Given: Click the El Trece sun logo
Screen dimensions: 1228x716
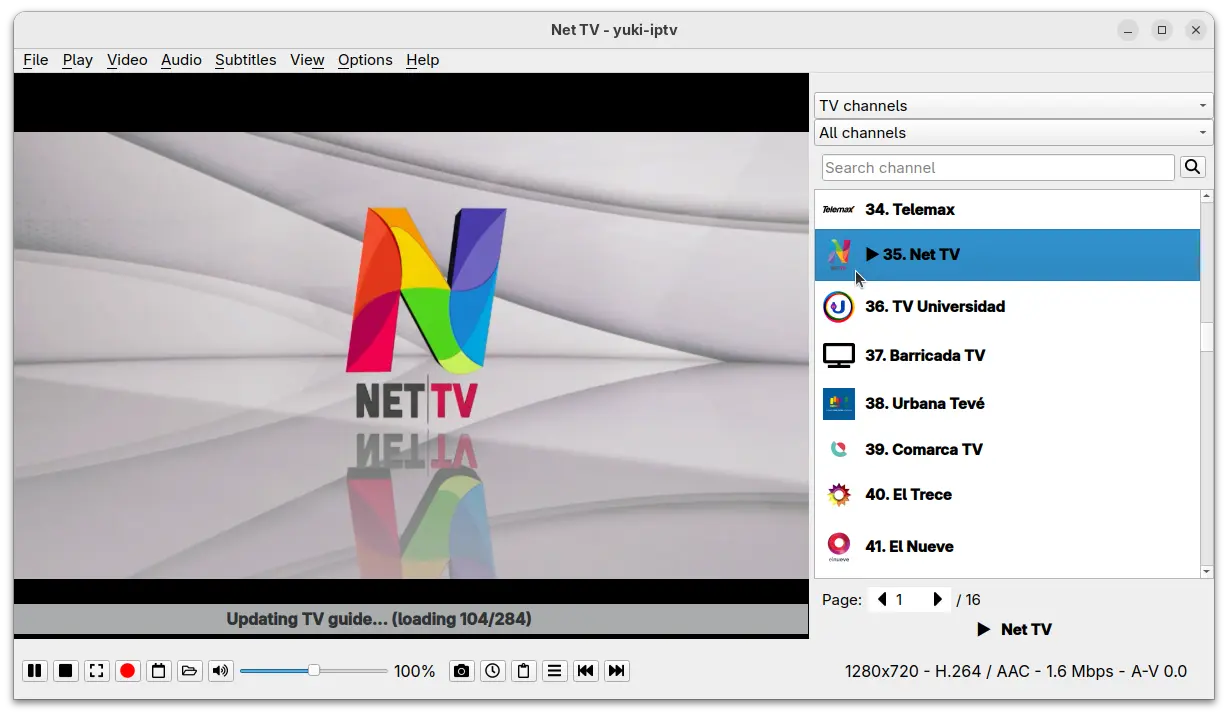Looking at the screenshot, I should [x=838, y=494].
